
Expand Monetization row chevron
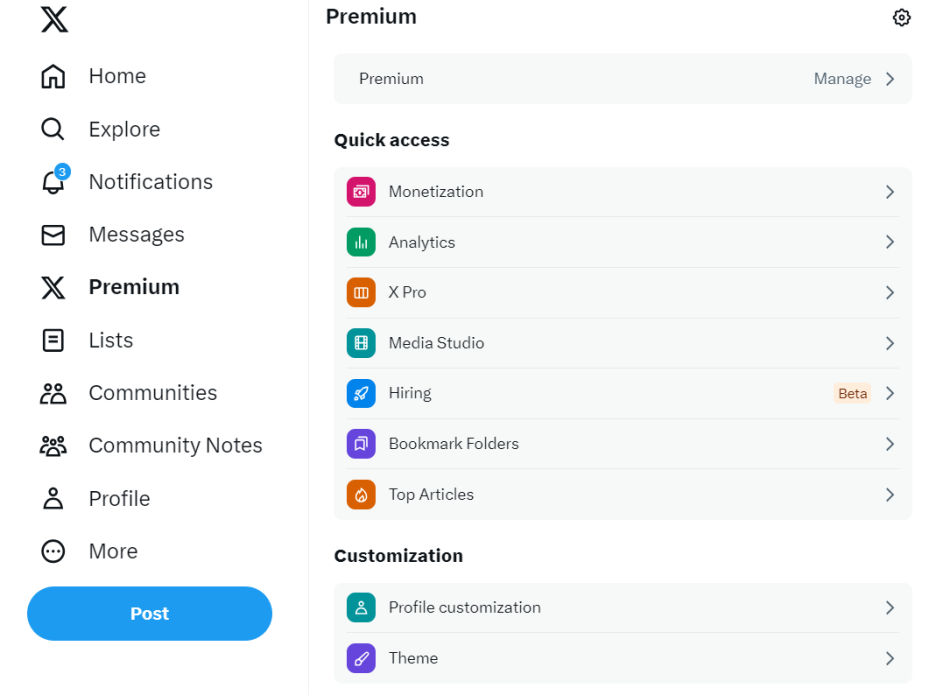890,192
